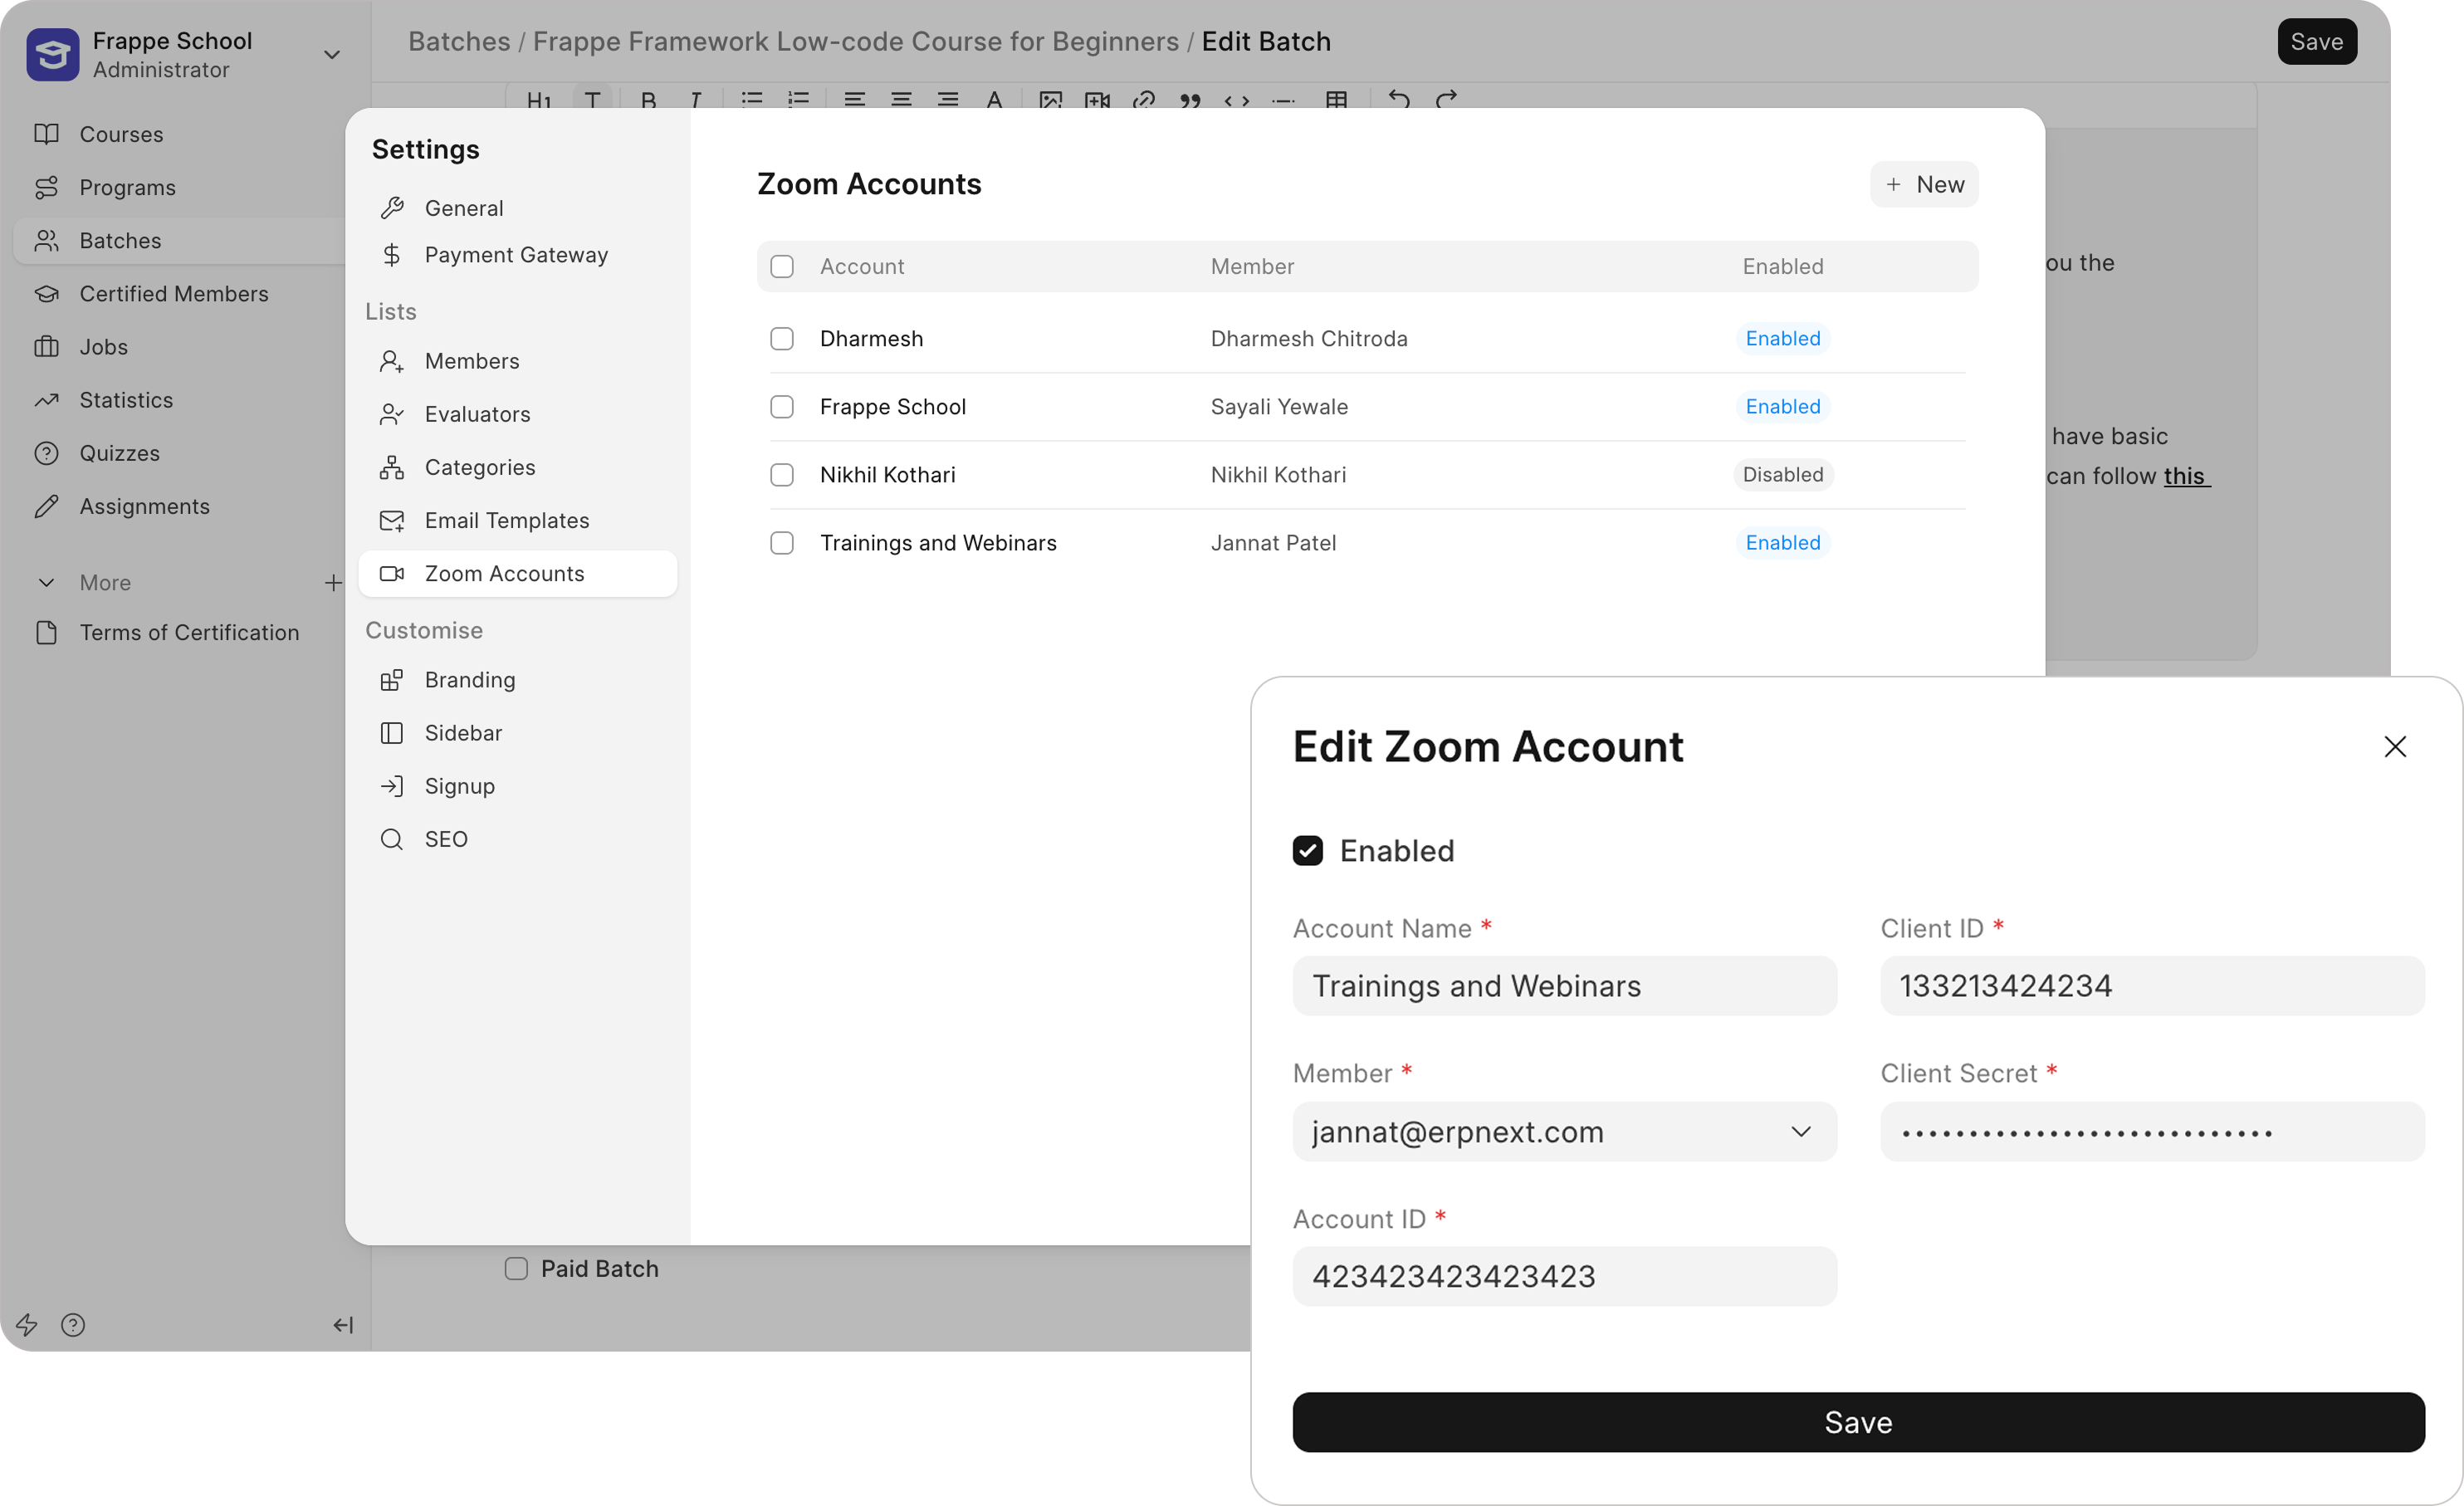Viewport: 2464px width, 1506px height.
Task: Click member name Sayali Yewale
Action: (1279, 406)
